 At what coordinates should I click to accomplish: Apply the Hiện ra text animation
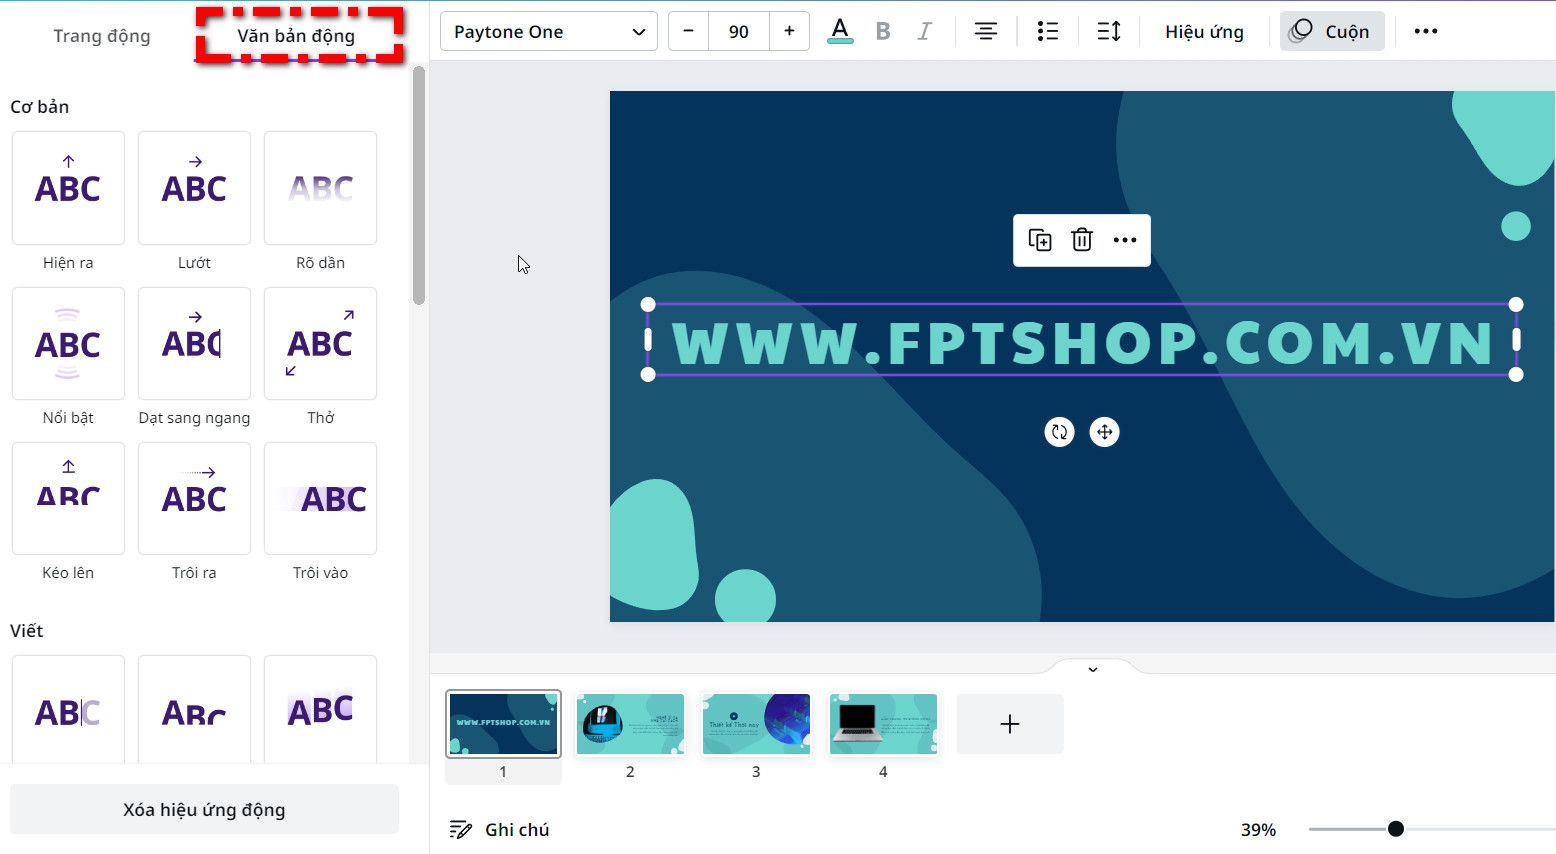[68, 188]
